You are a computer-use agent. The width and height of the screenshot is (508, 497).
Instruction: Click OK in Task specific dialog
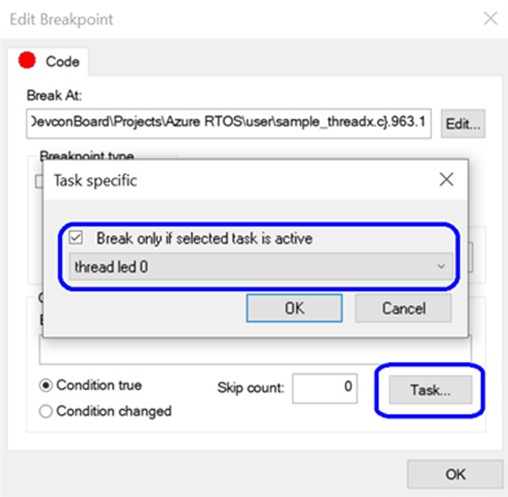point(294,308)
